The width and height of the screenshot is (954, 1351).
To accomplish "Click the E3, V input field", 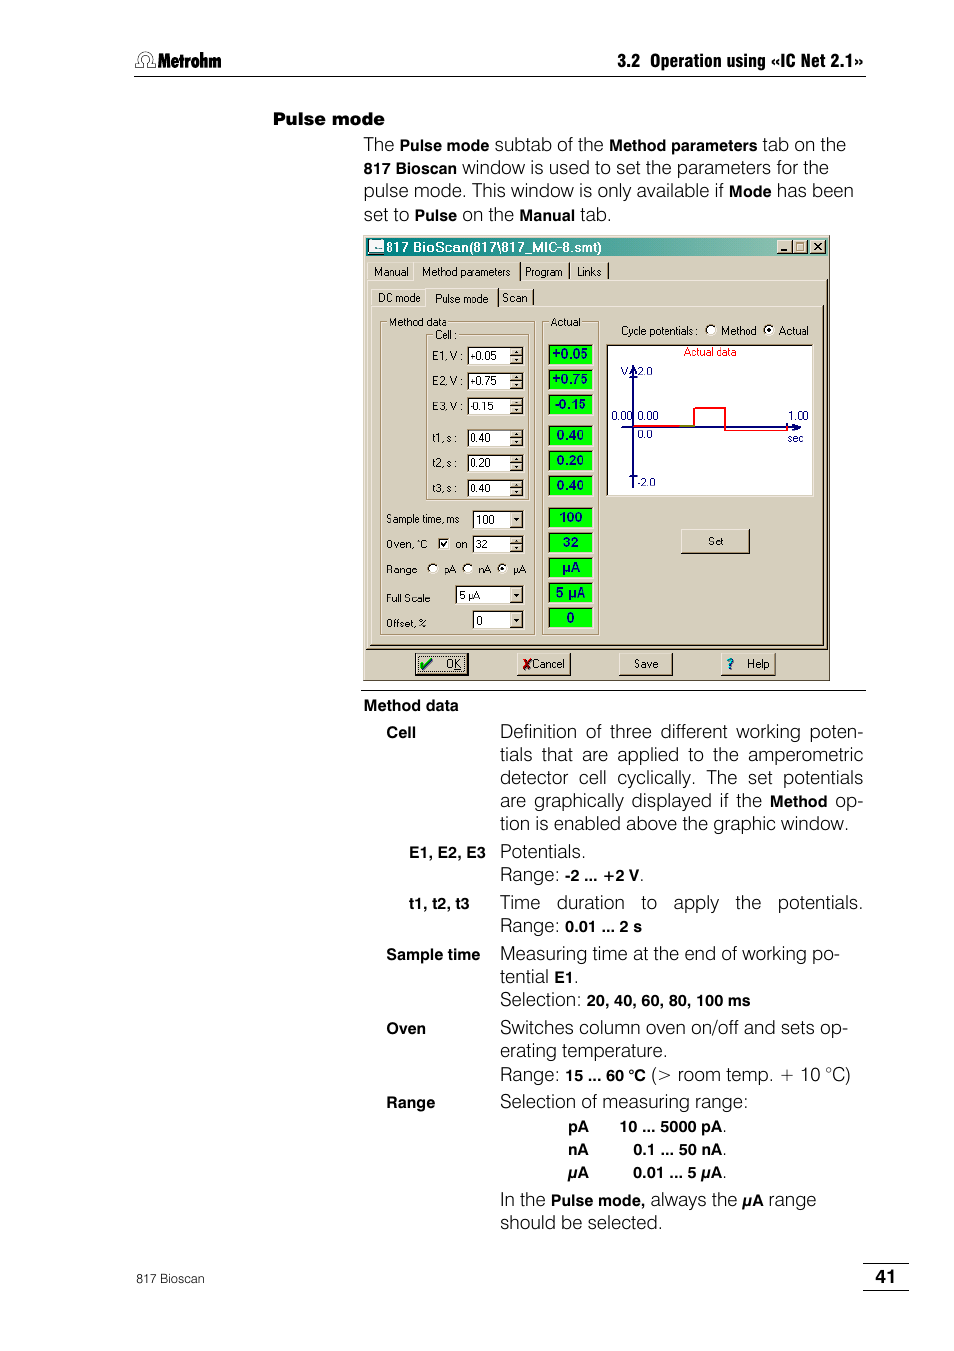I will (488, 406).
